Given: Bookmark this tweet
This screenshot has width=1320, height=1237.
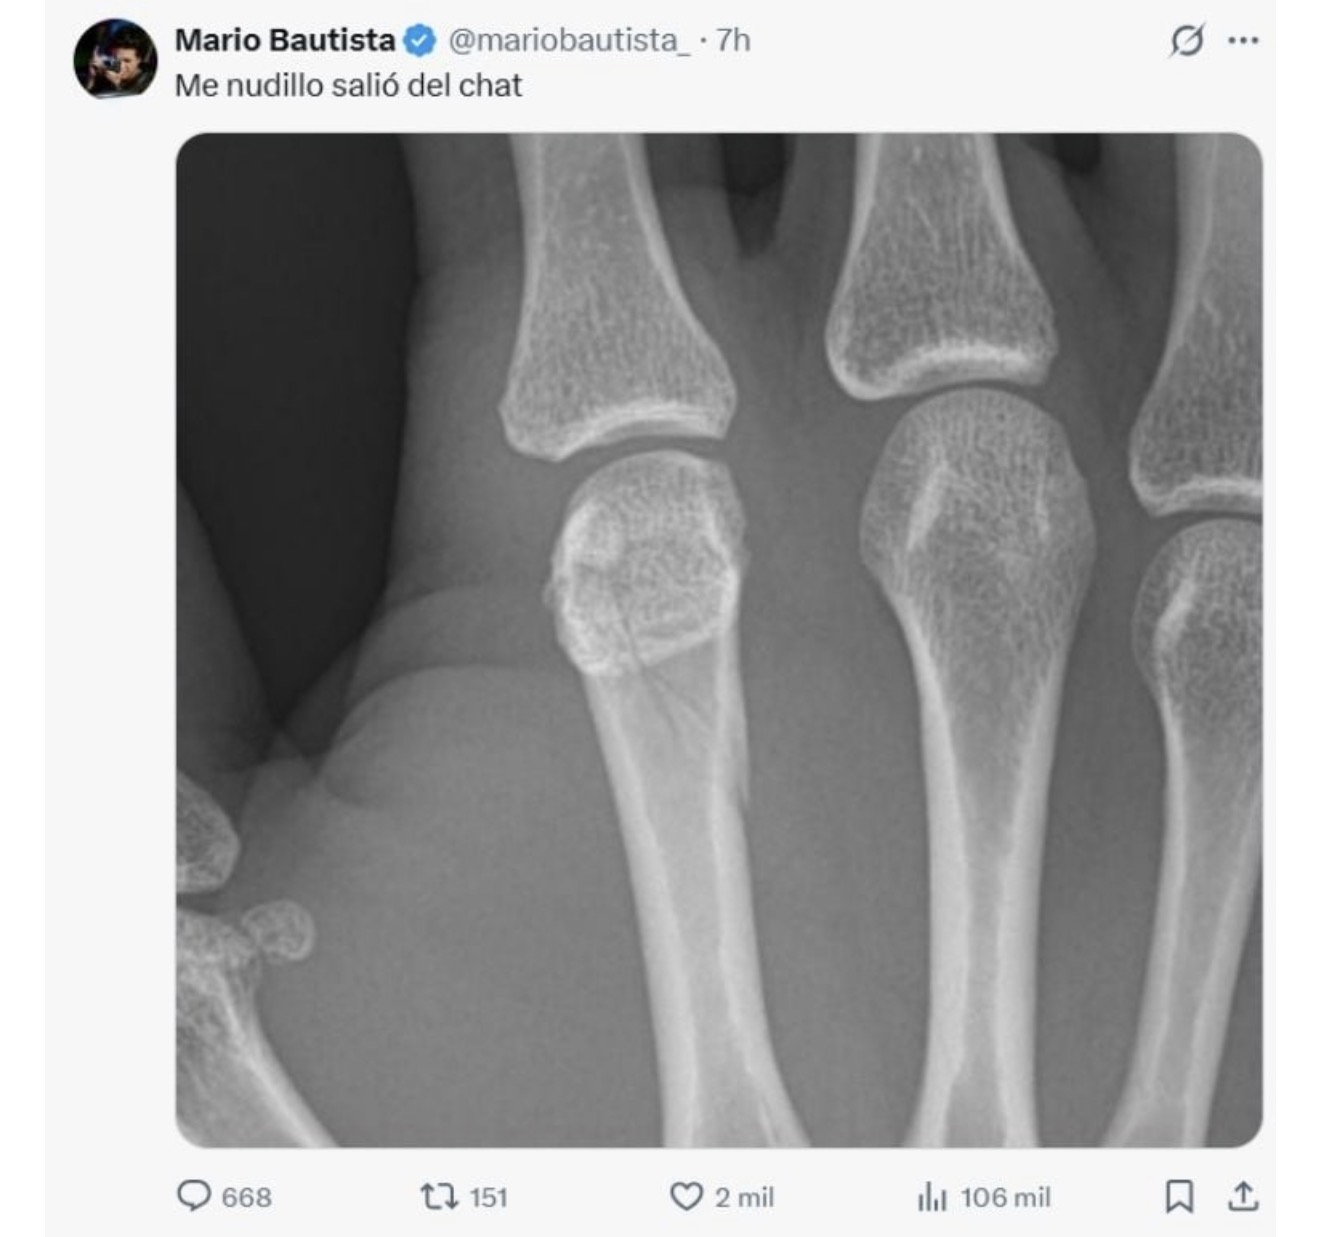Looking at the screenshot, I should click(x=1180, y=1196).
